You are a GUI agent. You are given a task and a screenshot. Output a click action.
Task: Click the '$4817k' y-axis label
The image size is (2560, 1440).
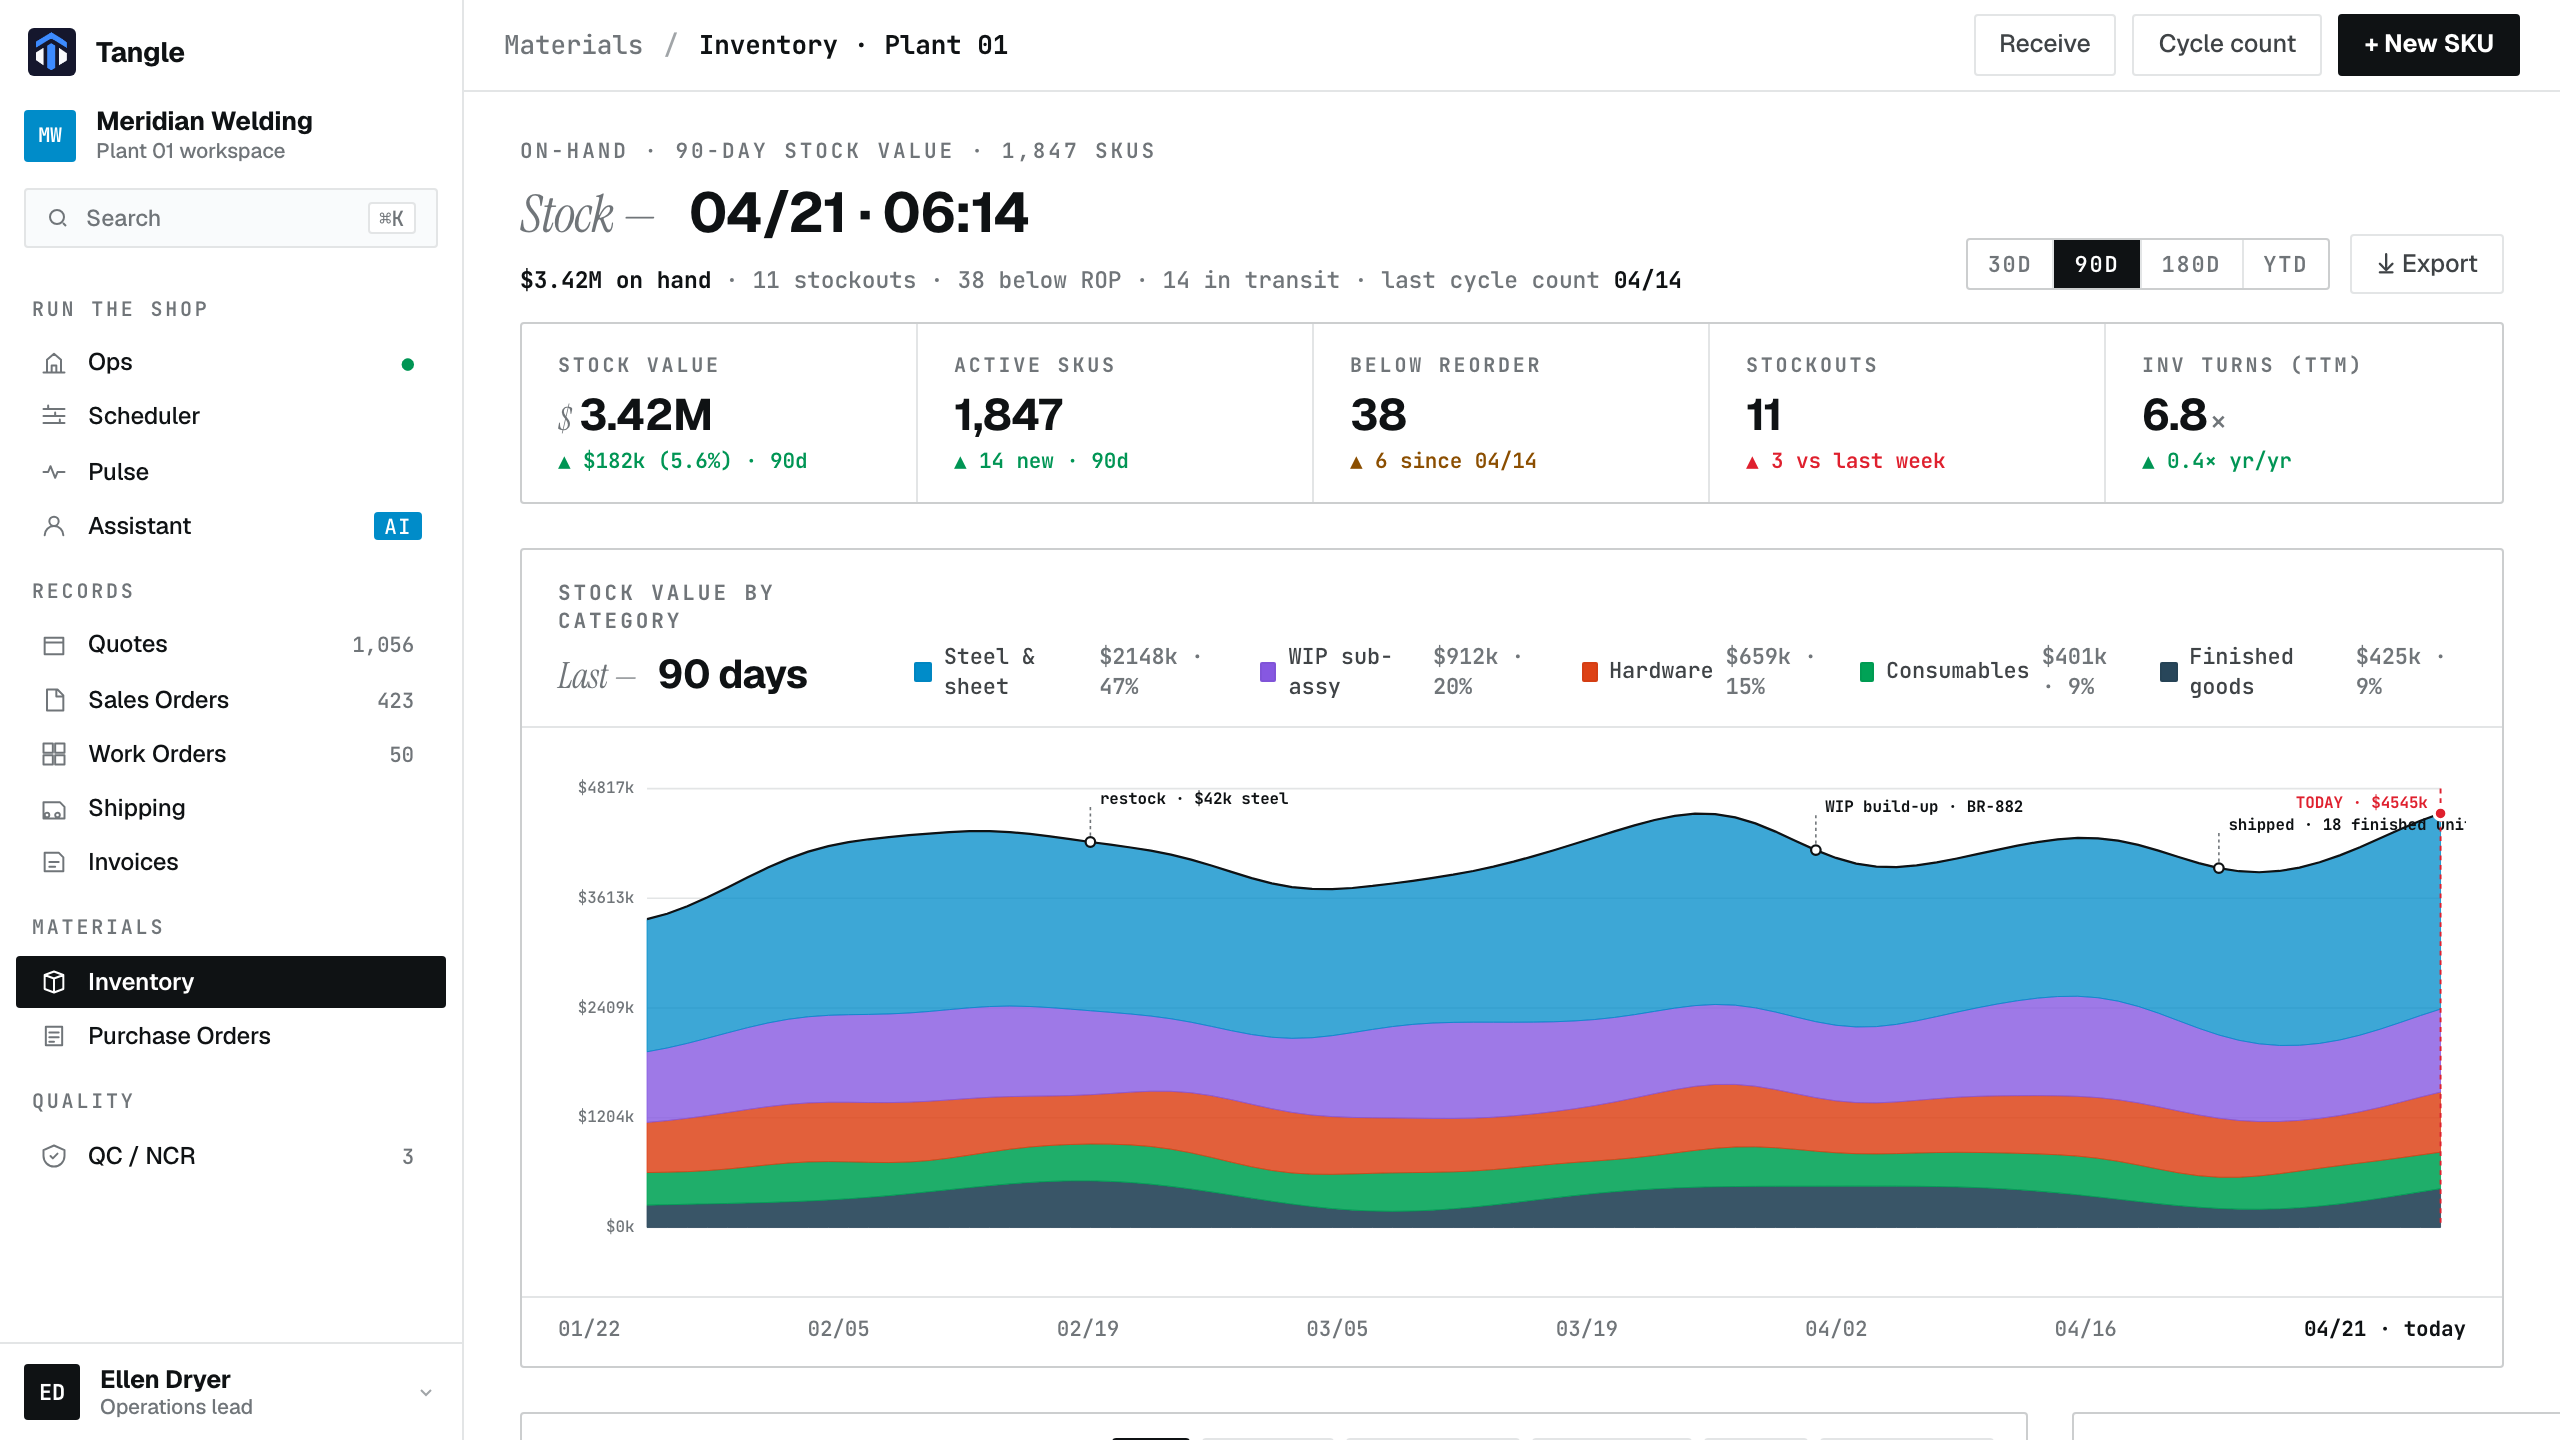pyautogui.click(x=606, y=788)
